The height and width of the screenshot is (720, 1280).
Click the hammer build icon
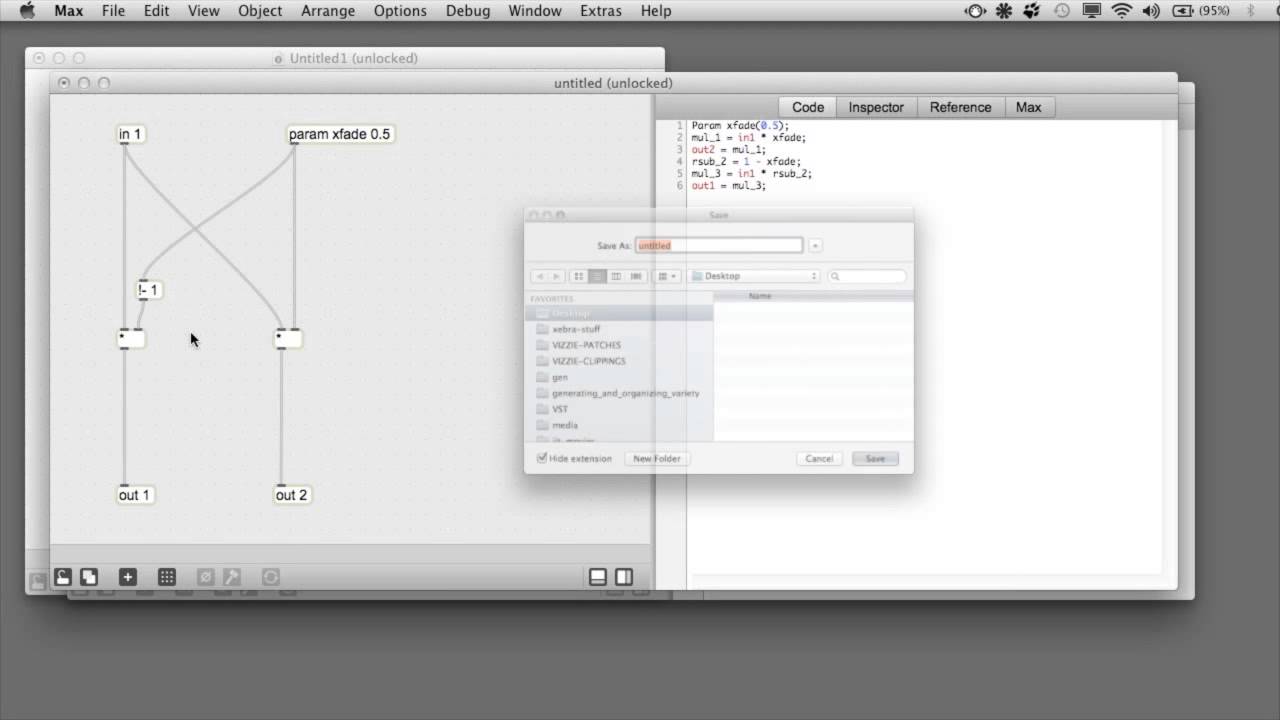[x=231, y=577]
